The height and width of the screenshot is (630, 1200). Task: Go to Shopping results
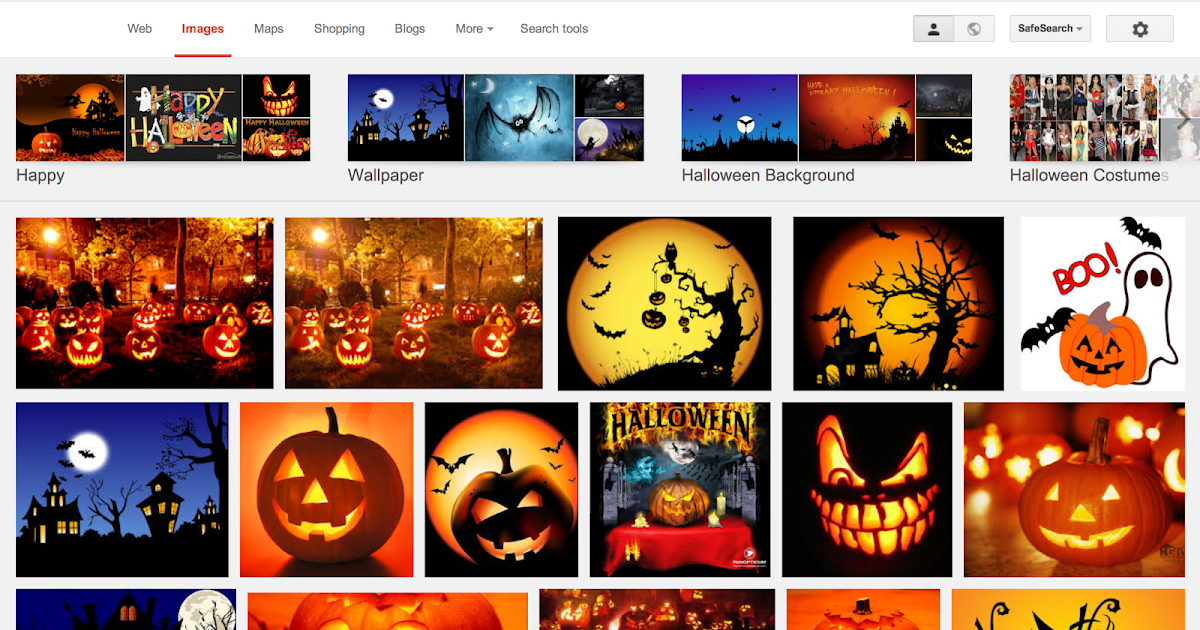339,28
